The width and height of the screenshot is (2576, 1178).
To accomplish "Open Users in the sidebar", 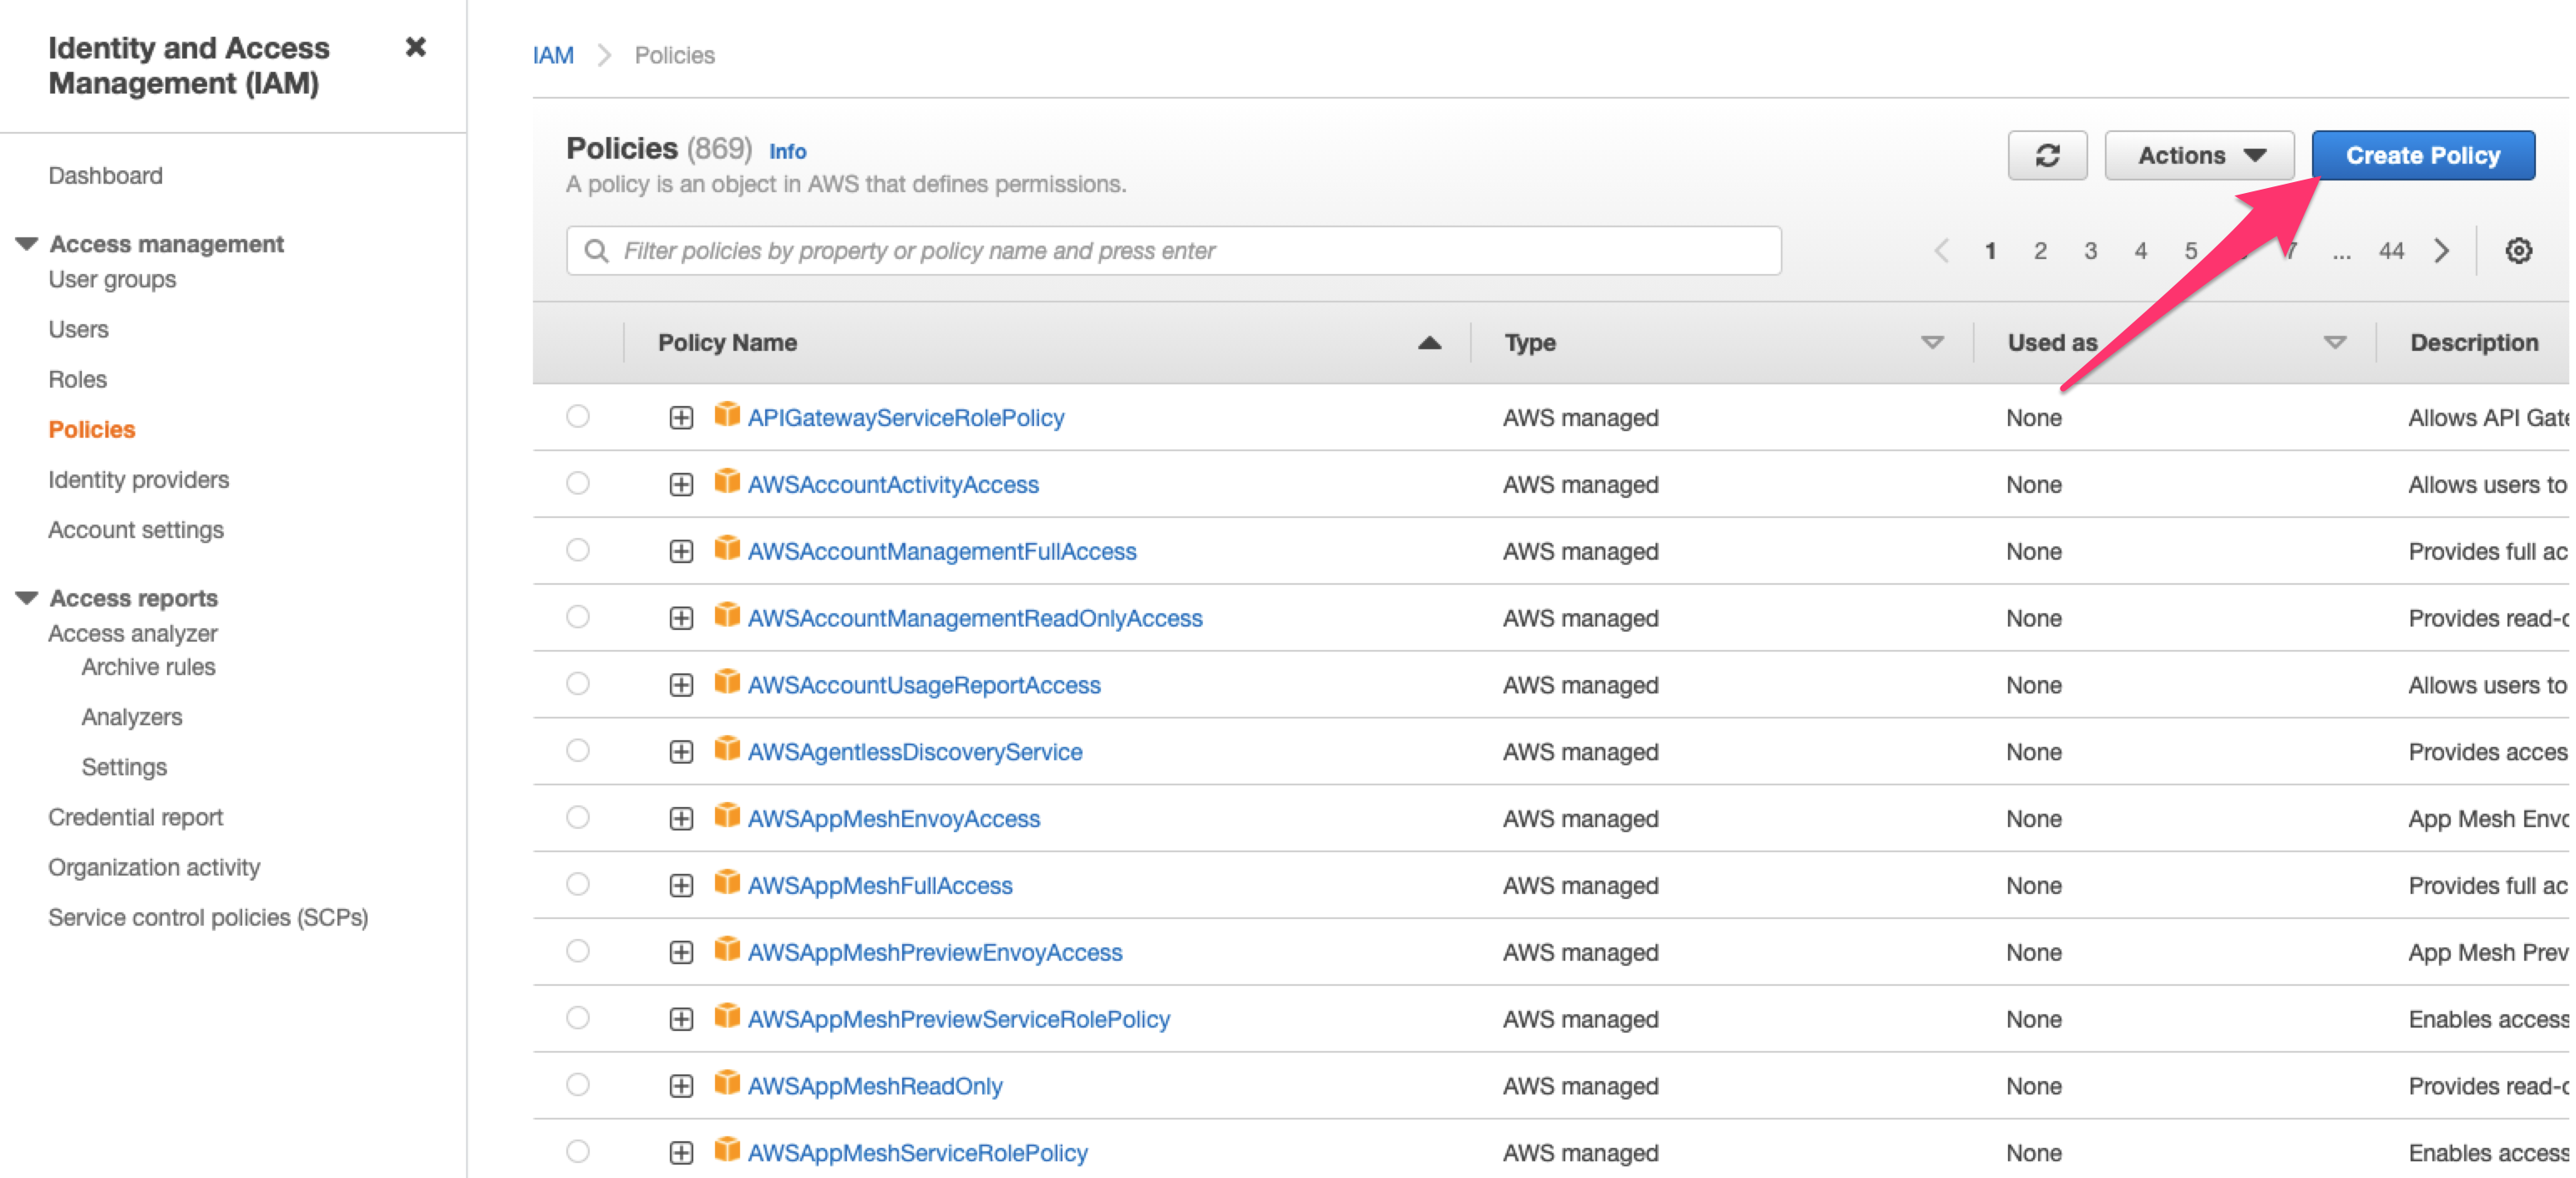I will (x=78, y=330).
